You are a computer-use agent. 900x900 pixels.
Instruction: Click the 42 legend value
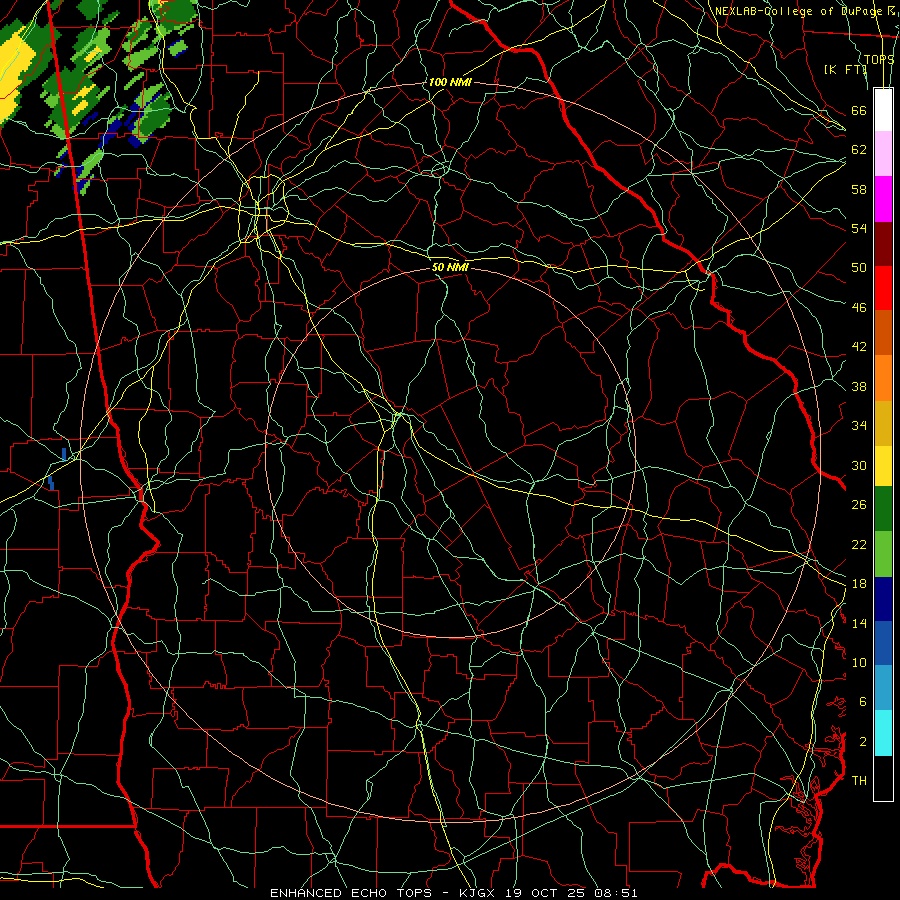(859, 346)
